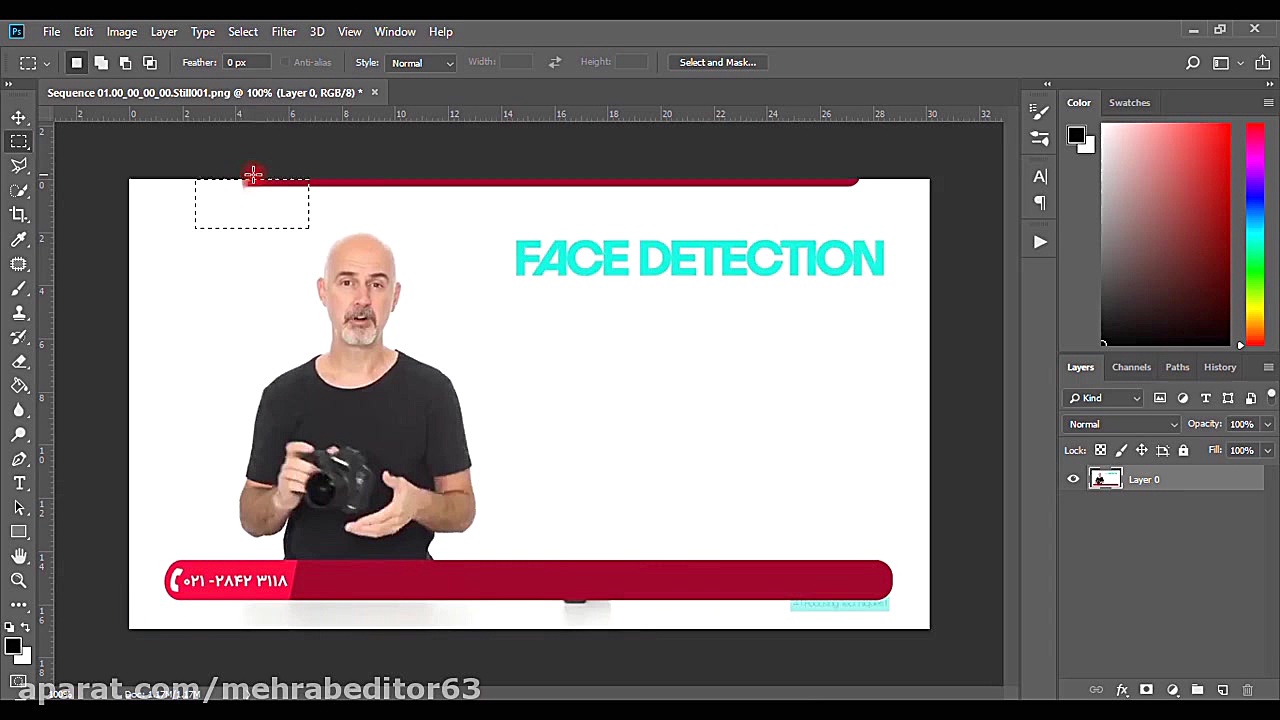Select the Path Selection tool
This screenshot has width=1280, height=720.
[x=19, y=508]
